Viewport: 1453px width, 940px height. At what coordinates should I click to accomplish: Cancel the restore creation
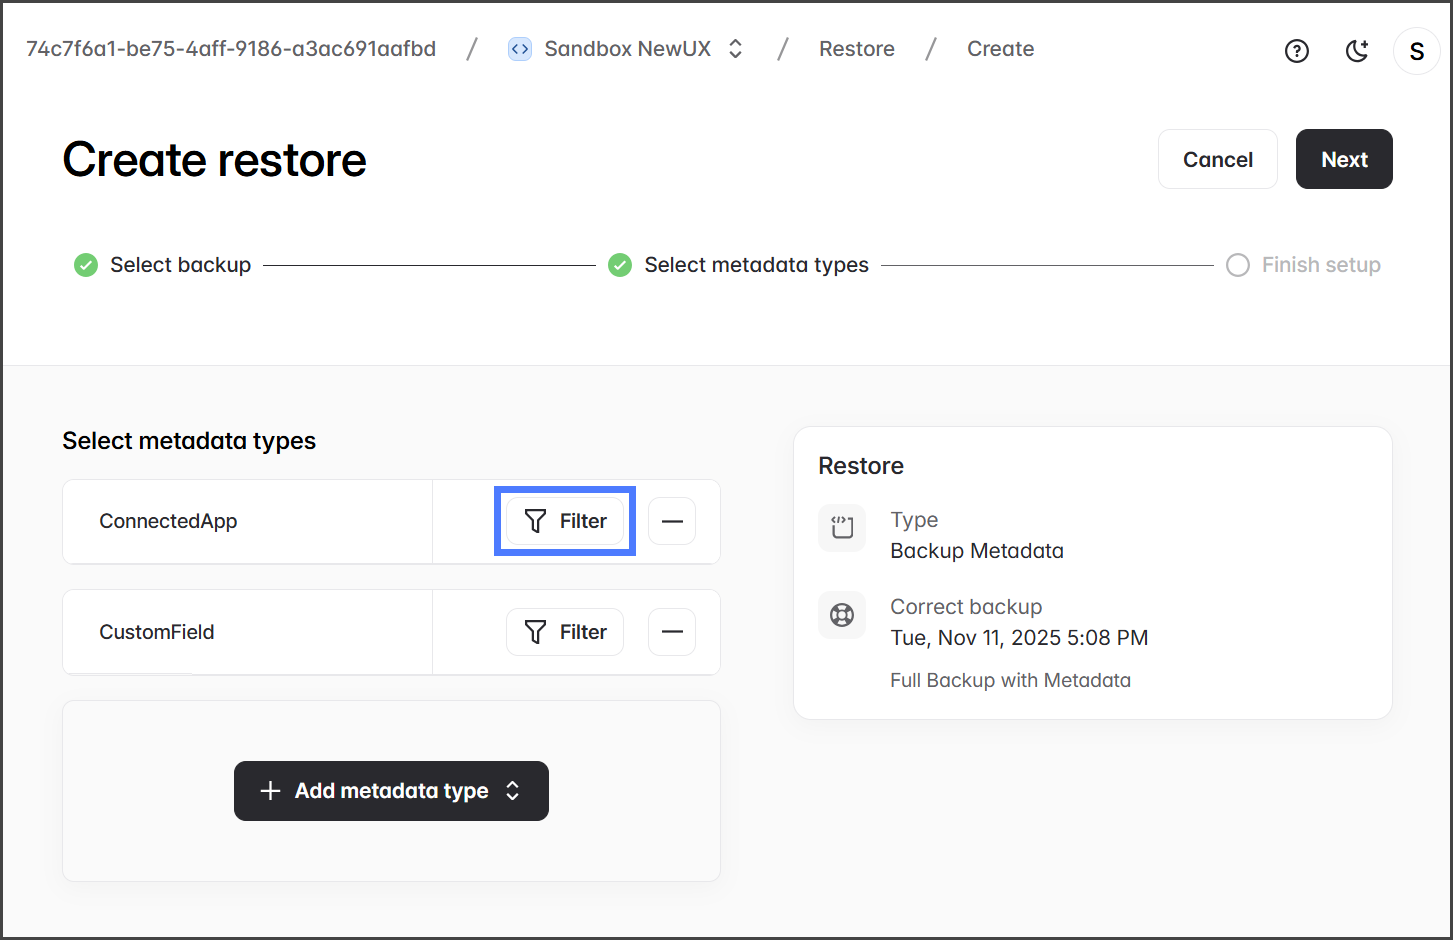click(1217, 159)
